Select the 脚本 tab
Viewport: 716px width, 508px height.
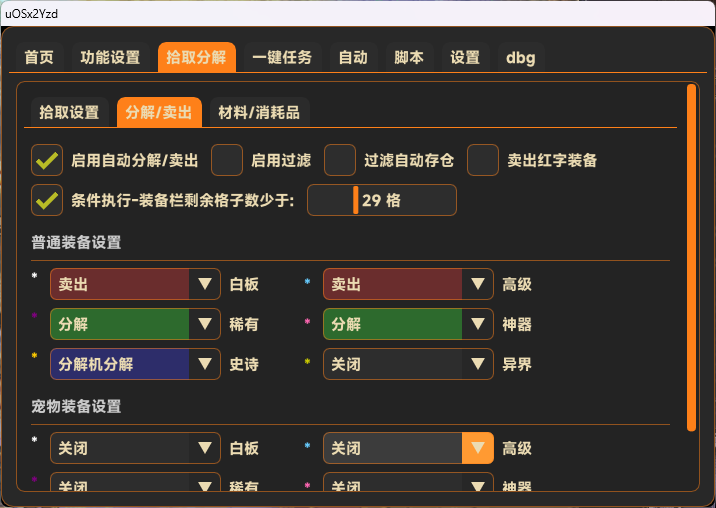click(409, 58)
